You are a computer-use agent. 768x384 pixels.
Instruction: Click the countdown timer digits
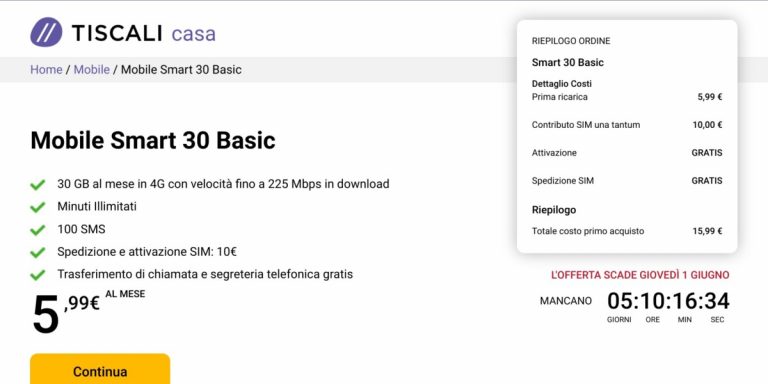(668, 301)
